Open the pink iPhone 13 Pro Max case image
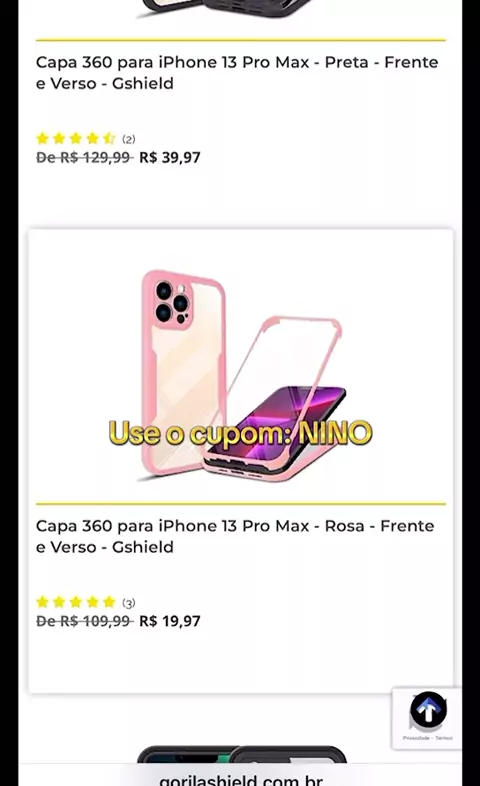This screenshot has width=480, height=786. point(241,376)
